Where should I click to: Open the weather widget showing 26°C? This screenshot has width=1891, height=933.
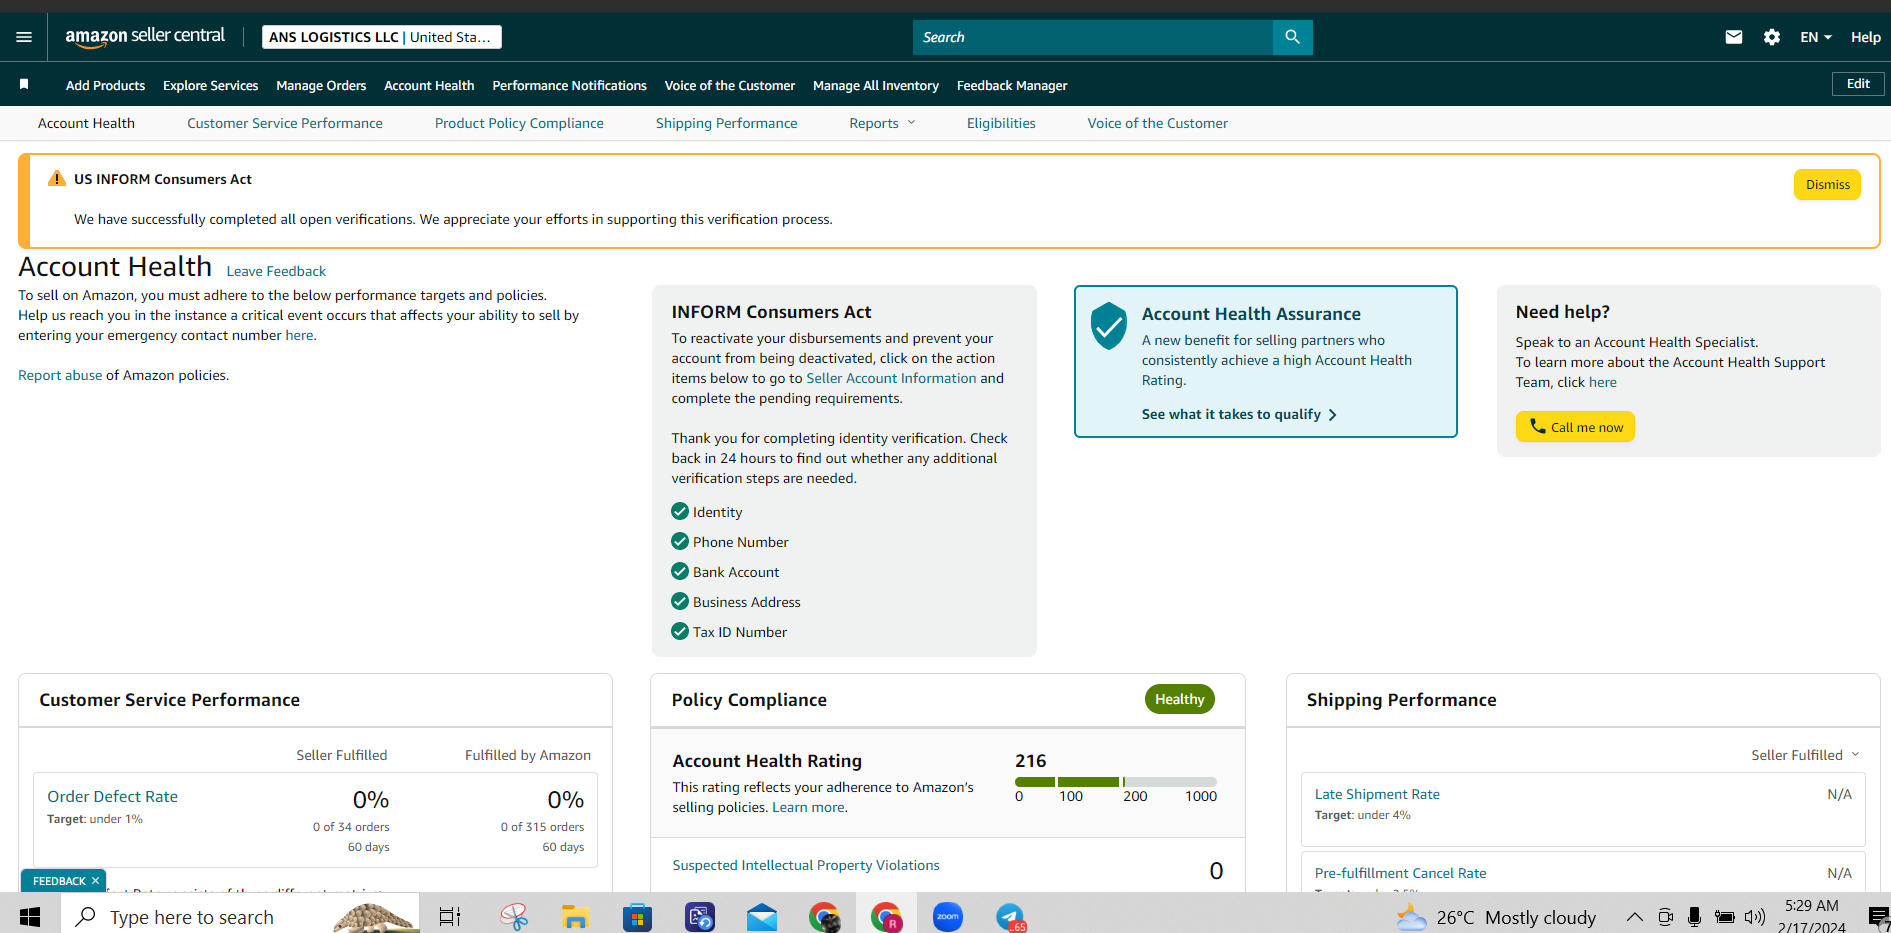tap(1496, 917)
